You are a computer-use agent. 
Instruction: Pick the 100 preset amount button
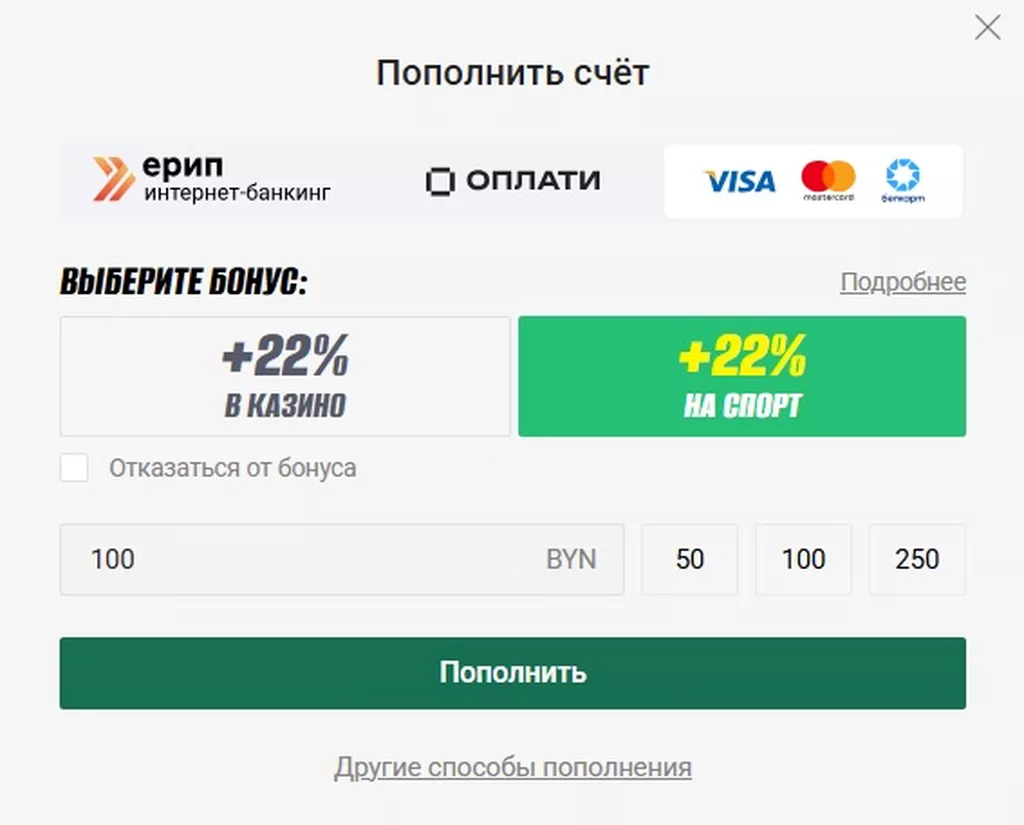[x=803, y=559]
